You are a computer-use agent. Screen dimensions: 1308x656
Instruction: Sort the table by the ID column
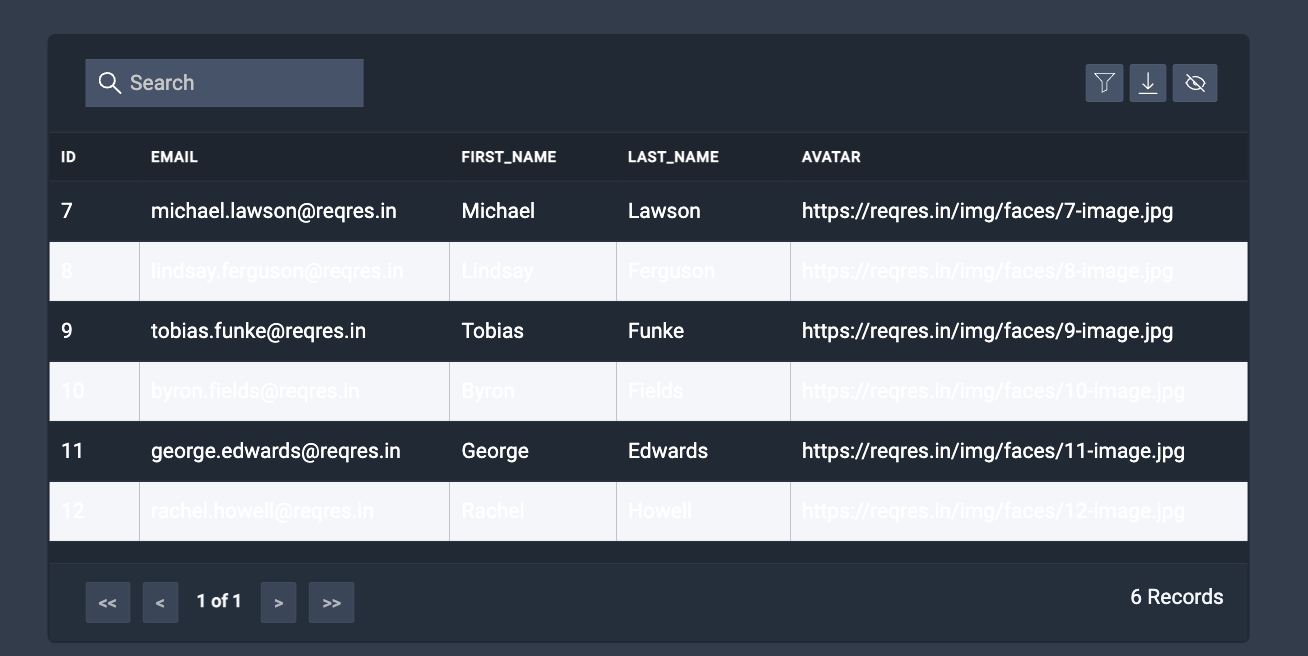pos(66,157)
